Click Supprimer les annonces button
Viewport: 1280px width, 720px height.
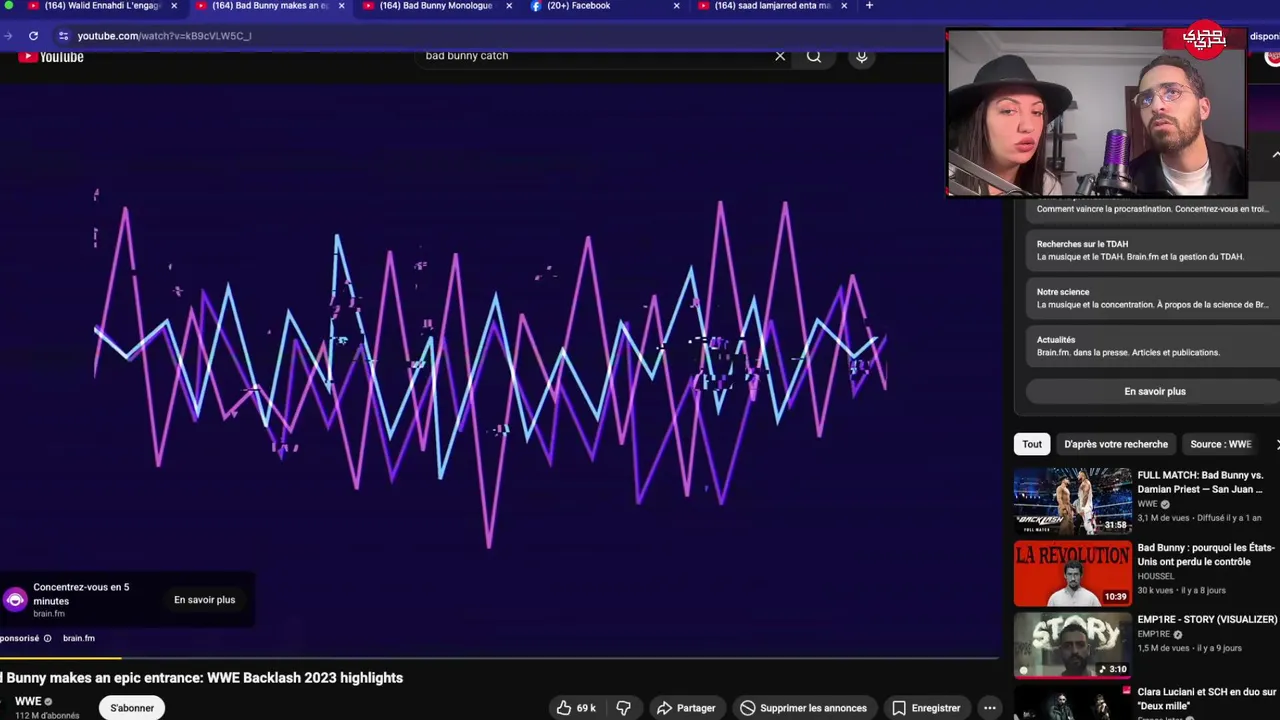[x=803, y=708]
